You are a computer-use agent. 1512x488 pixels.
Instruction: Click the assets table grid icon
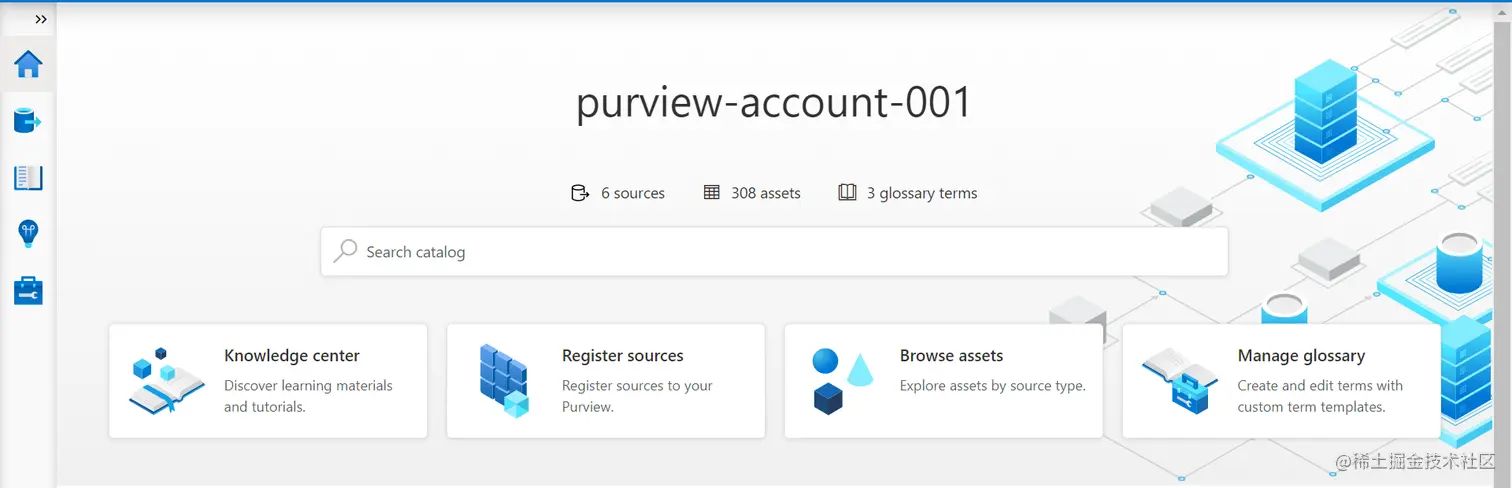coord(712,192)
